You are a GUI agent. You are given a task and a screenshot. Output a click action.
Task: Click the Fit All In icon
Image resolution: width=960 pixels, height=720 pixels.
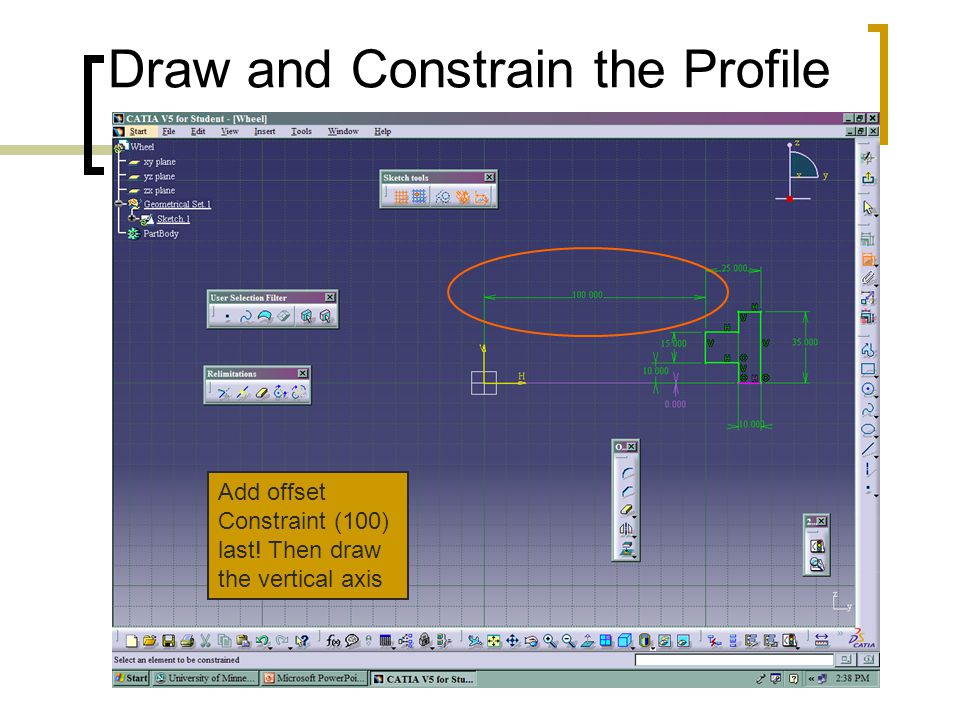[493, 640]
